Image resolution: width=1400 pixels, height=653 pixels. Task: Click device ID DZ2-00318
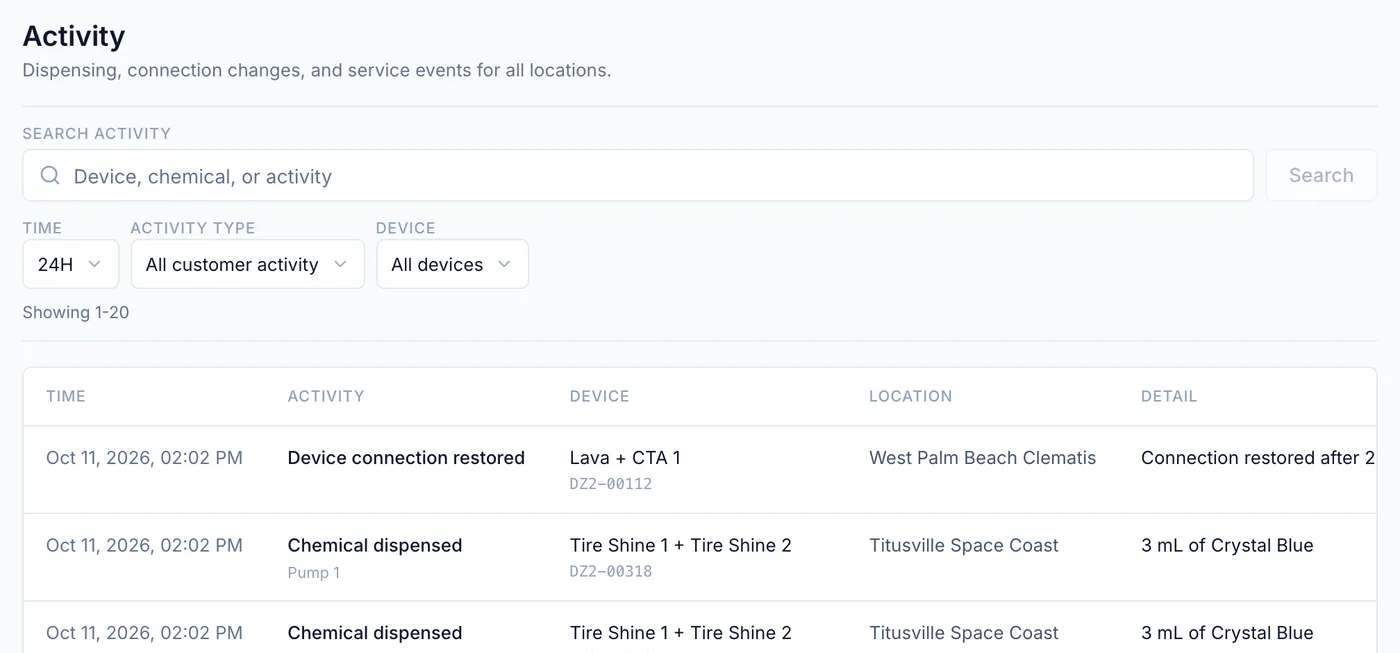click(611, 572)
